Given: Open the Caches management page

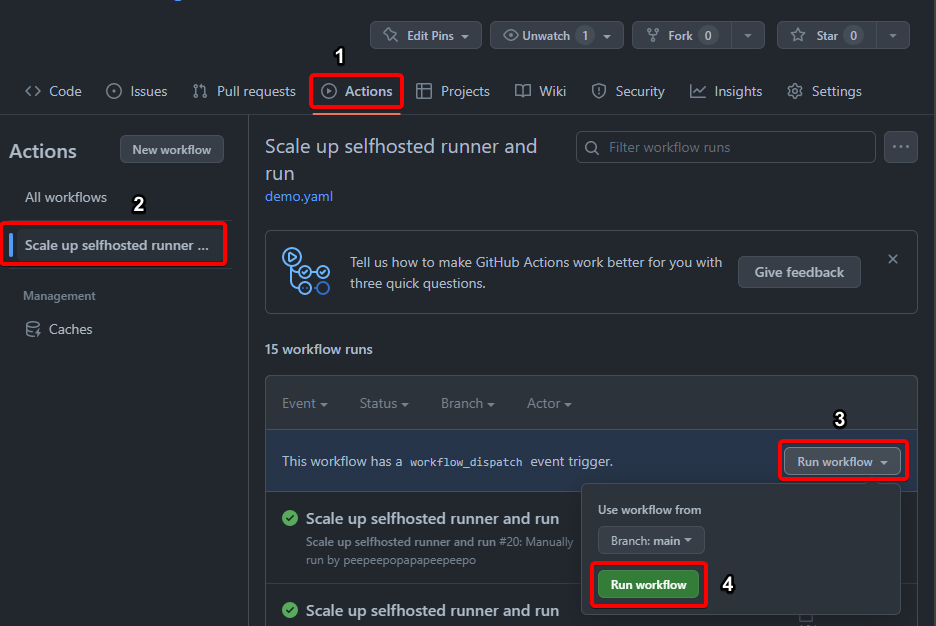Looking at the screenshot, I should (x=70, y=329).
